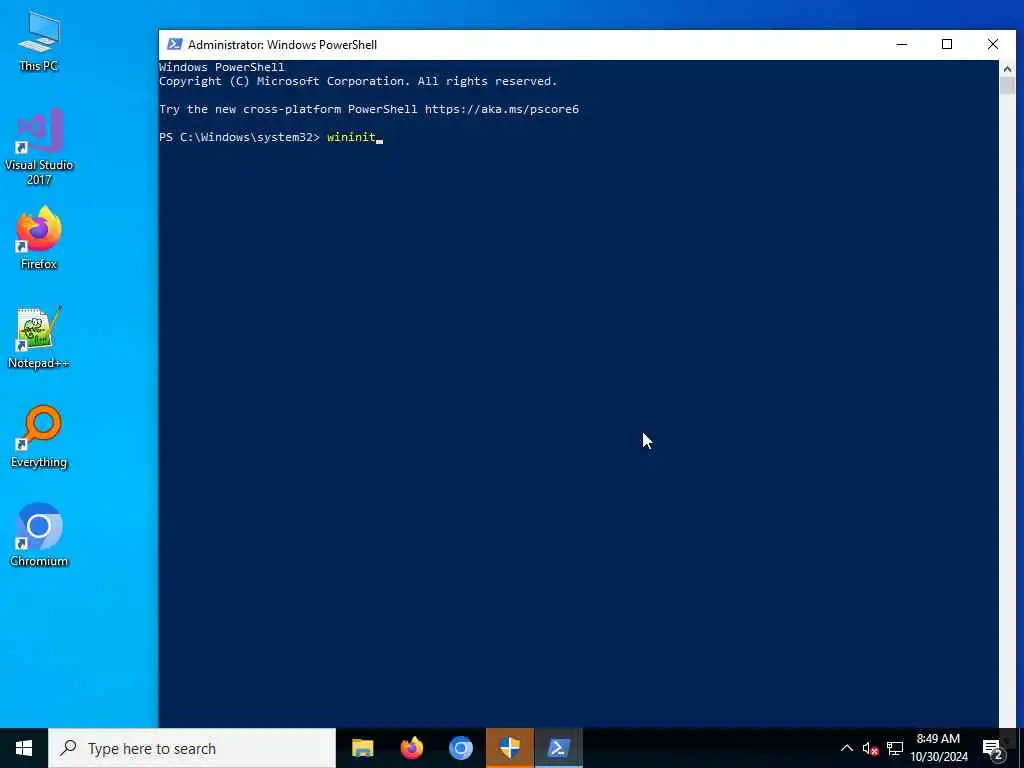Open the Windows Start menu

pos(24,748)
